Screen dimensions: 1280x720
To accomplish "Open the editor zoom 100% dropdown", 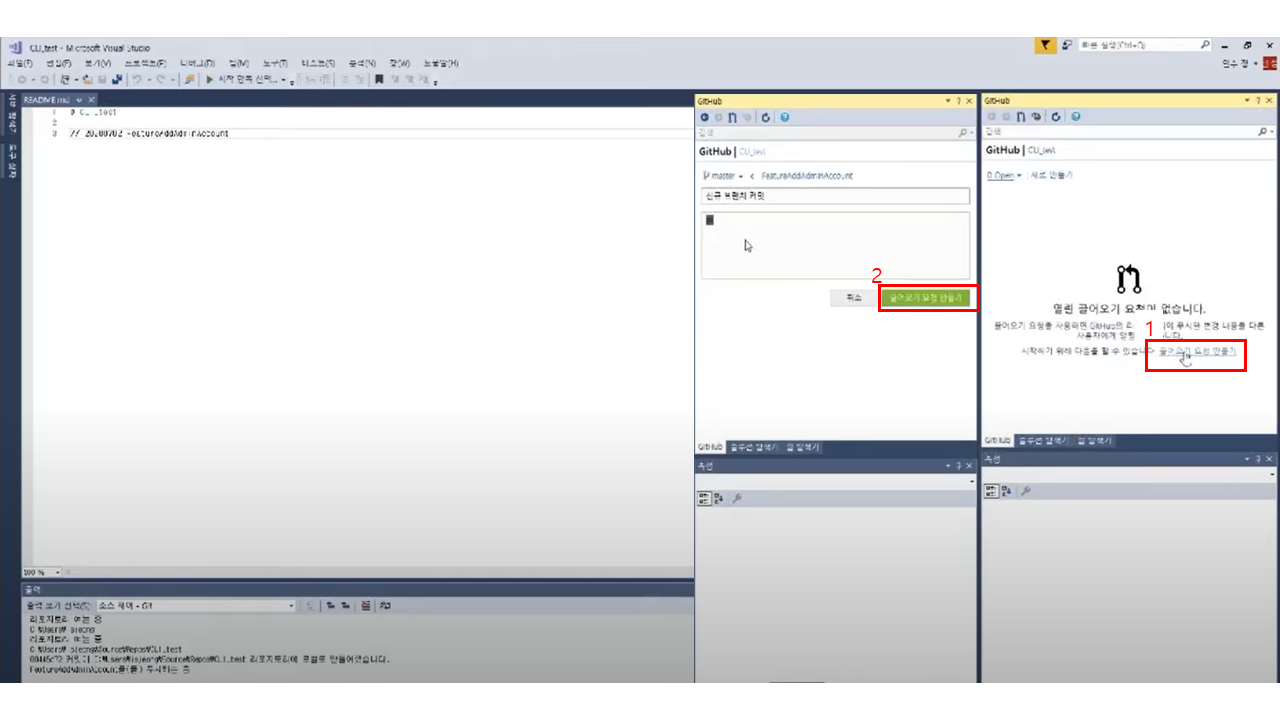I will click(41, 572).
